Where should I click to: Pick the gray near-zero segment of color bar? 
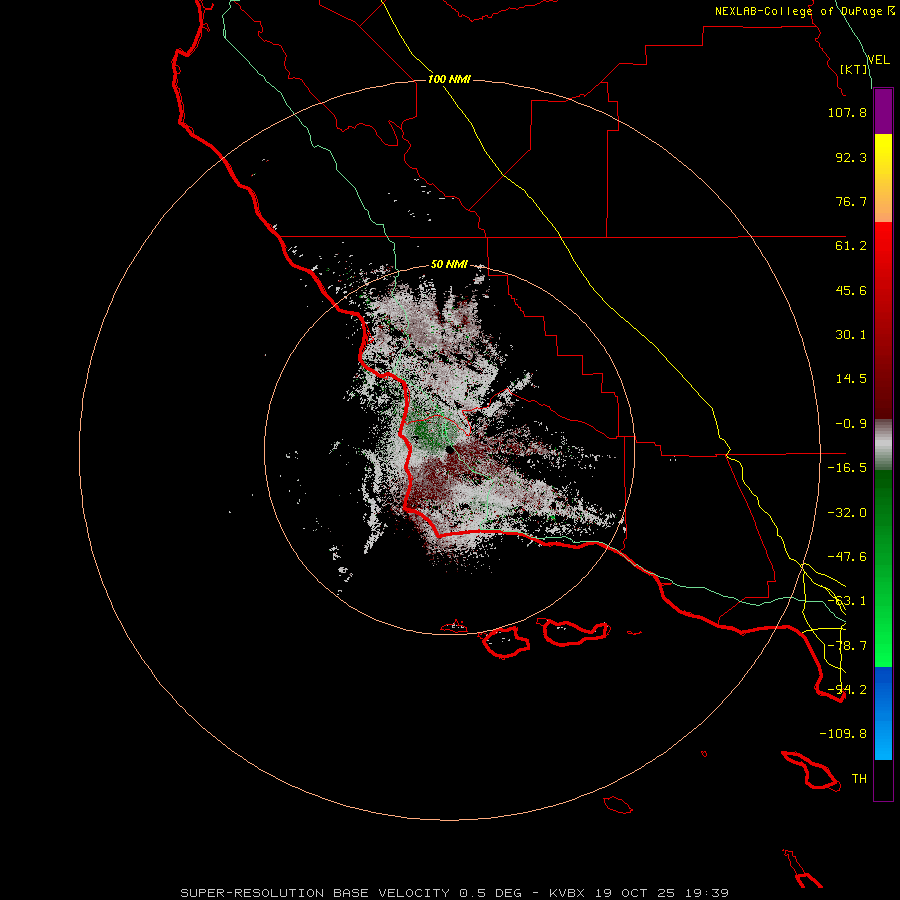click(883, 445)
